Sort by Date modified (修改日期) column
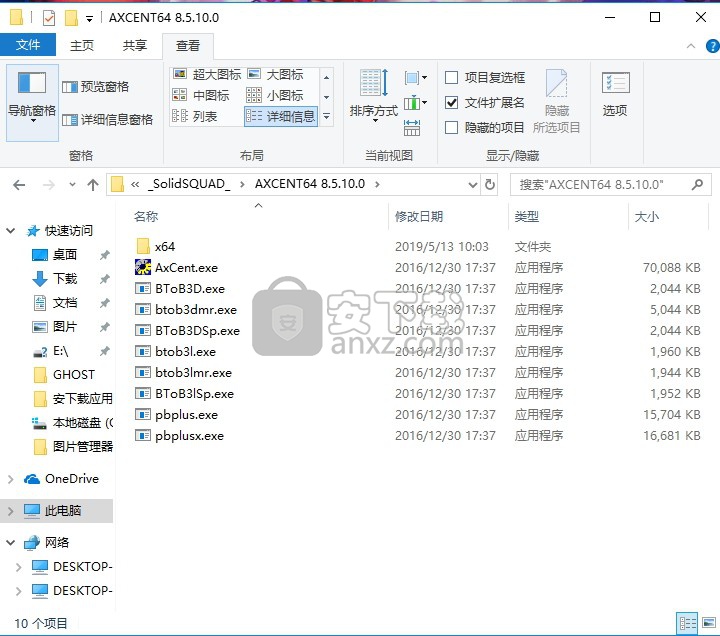Viewport: 720px width, 636px height. click(x=419, y=216)
